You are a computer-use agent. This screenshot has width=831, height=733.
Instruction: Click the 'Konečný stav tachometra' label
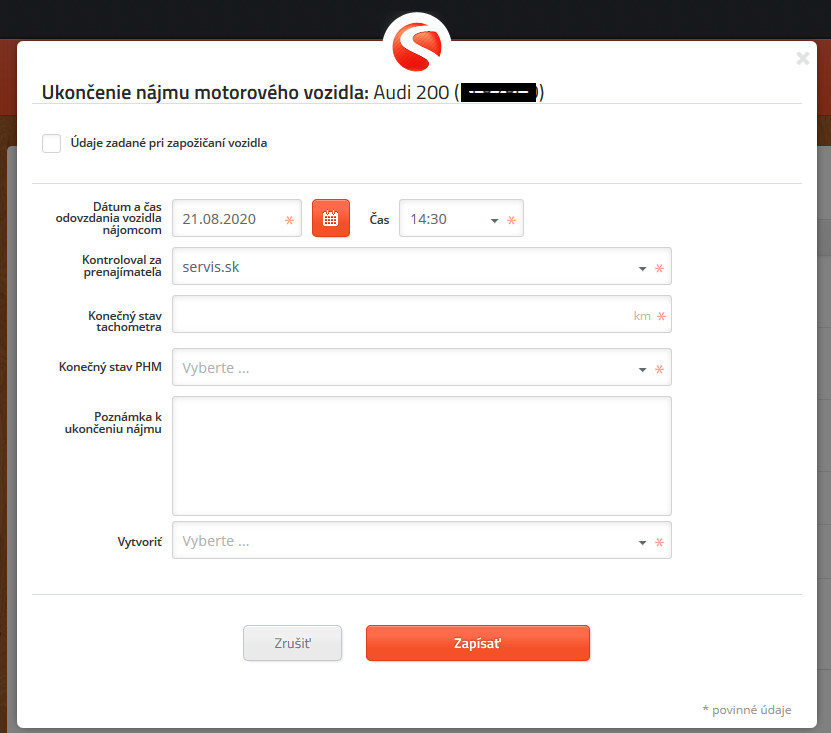tap(125, 321)
